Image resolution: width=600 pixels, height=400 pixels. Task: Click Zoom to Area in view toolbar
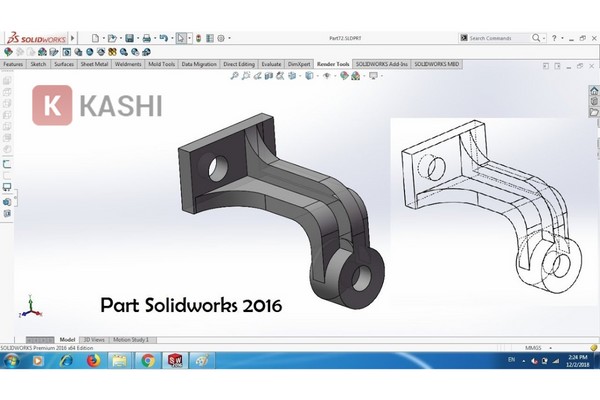click(x=246, y=76)
